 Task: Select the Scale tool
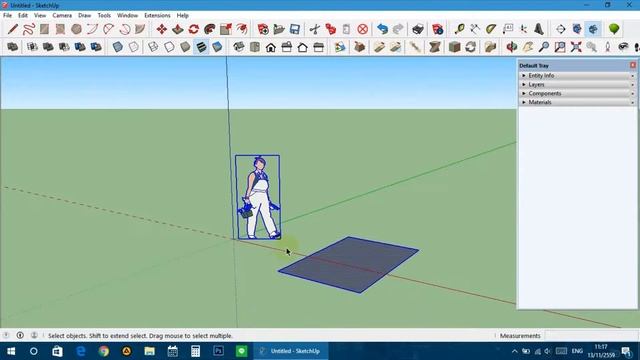click(x=226, y=29)
